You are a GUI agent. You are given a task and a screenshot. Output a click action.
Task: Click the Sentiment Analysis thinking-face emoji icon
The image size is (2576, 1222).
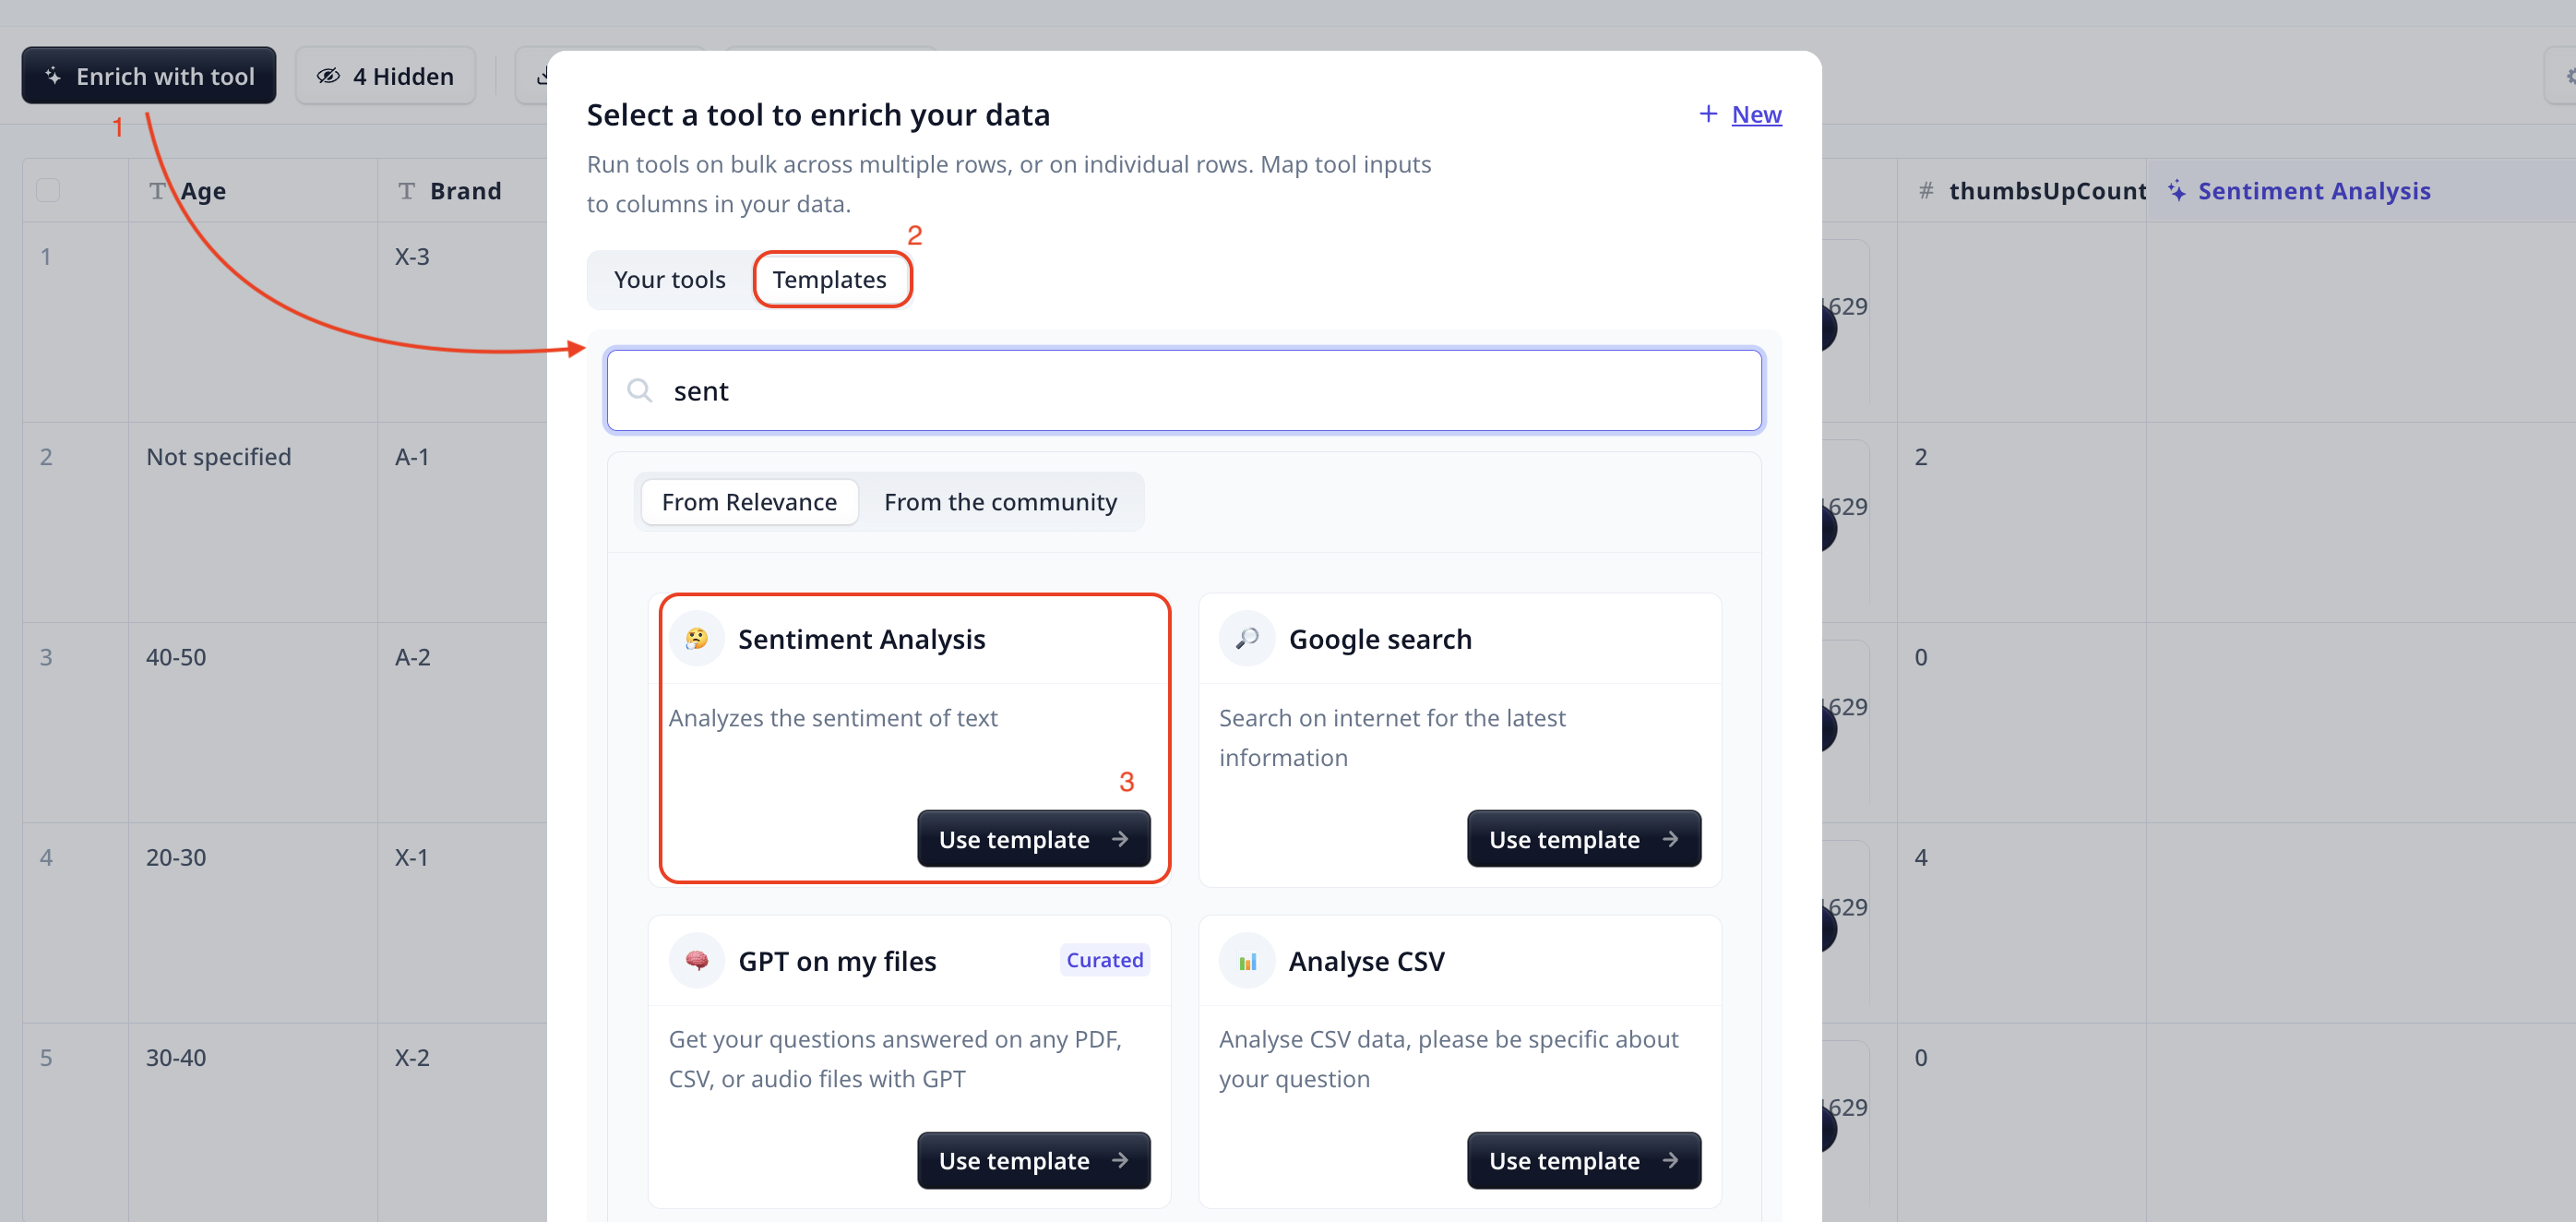coord(697,638)
